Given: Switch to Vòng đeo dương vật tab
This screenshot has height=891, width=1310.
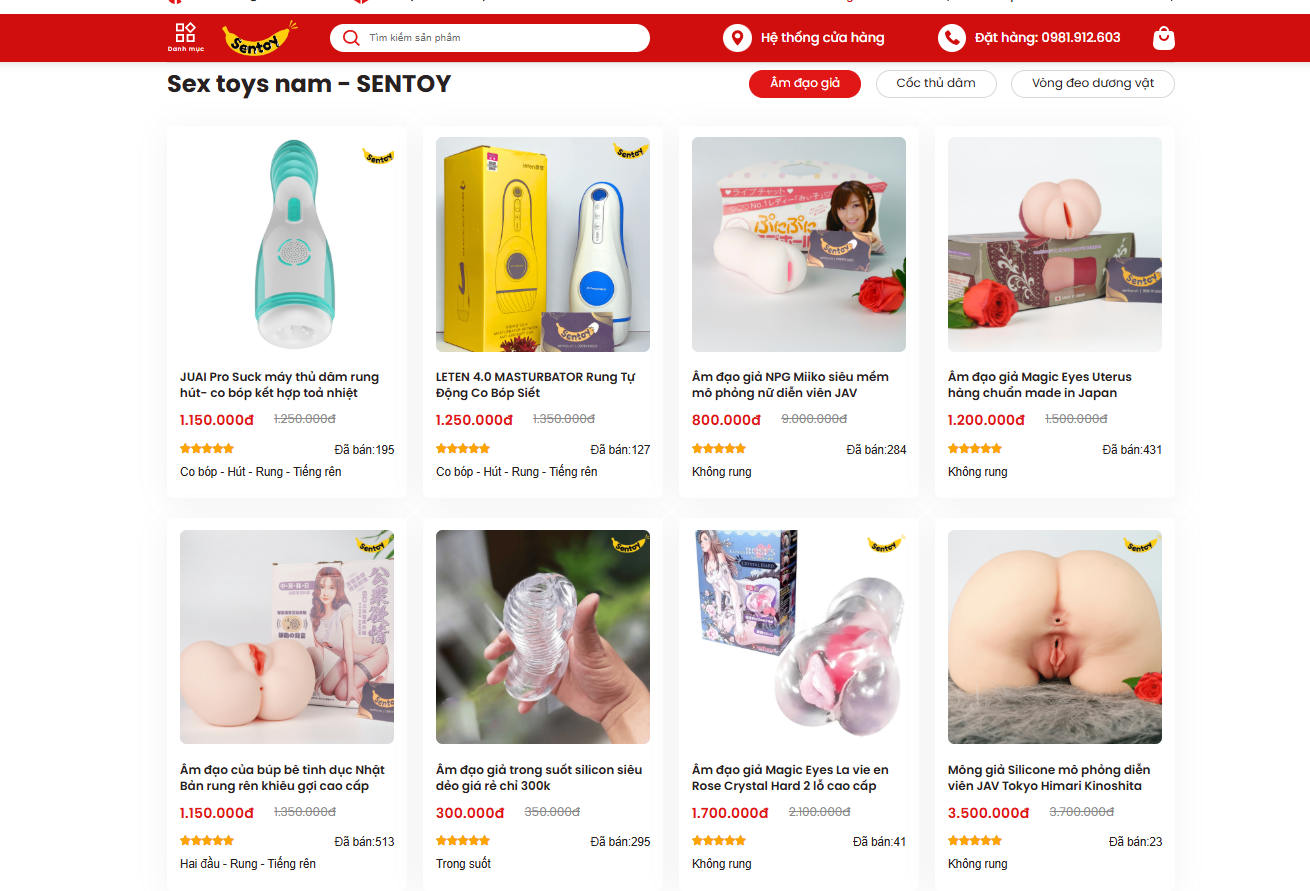Looking at the screenshot, I should (x=1093, y=84).
